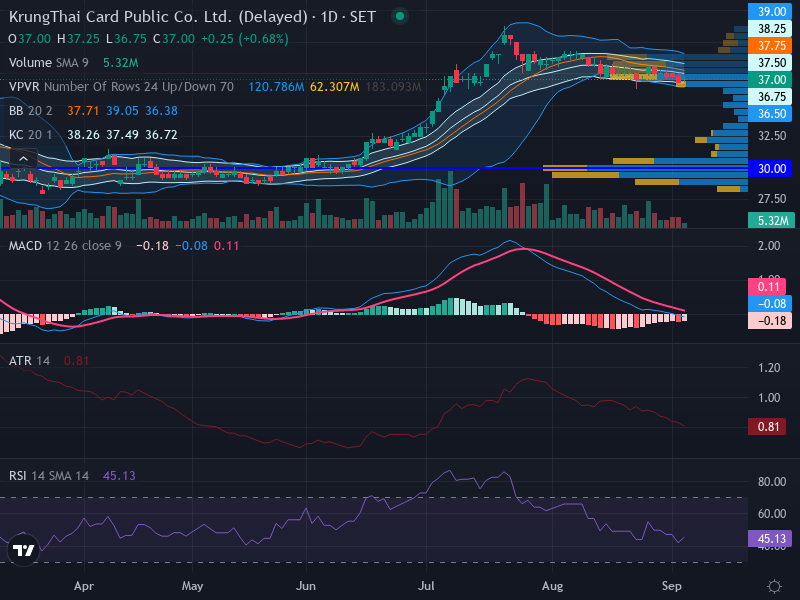Click the 5.32M value in Volume legend
Viewport: 800px width, 600px height.
point(120,63)
